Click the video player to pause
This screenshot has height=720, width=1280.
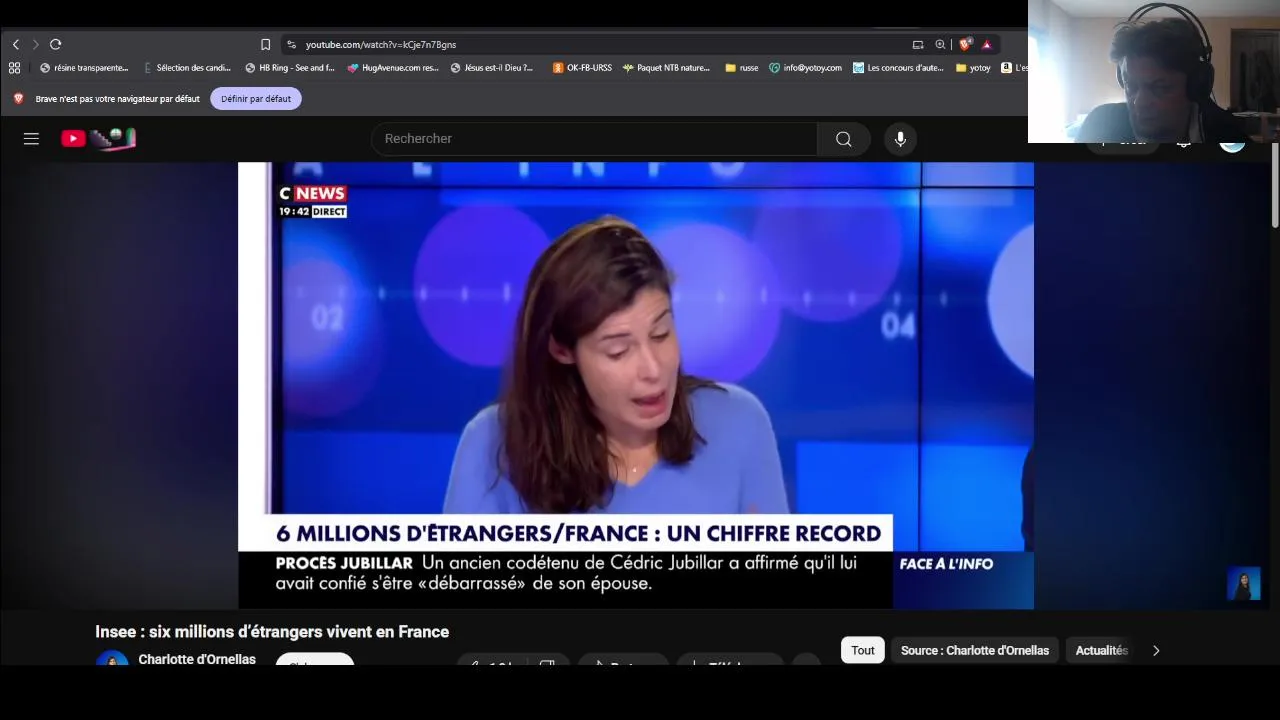635,385
